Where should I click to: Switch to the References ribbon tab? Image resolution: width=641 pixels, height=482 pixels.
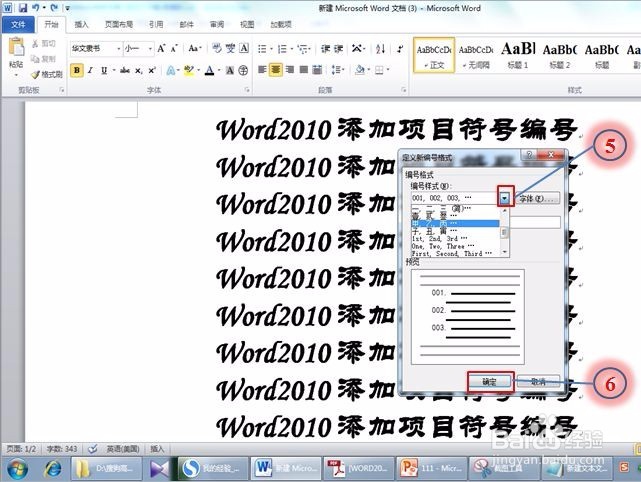point(156,25)
